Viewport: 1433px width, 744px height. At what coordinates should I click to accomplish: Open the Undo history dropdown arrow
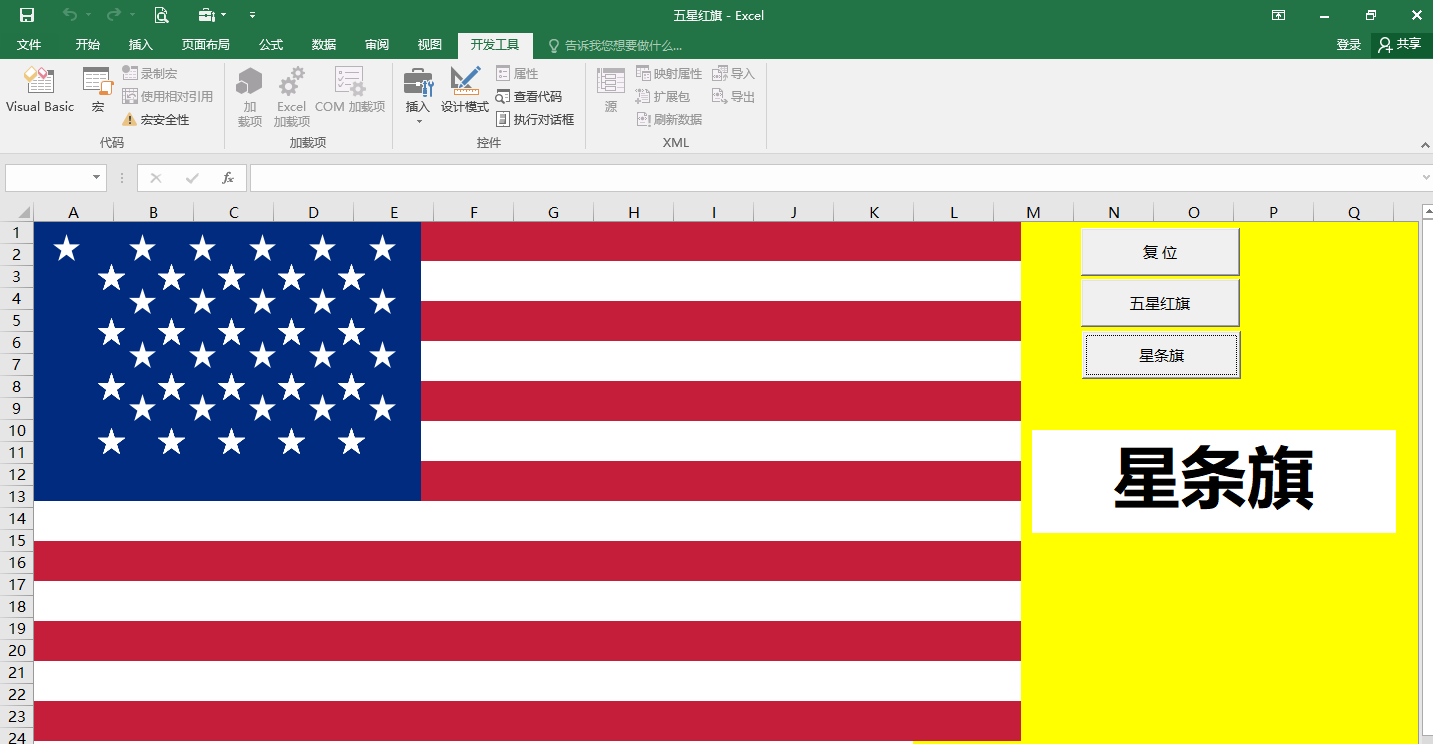[x=88, y=15]
